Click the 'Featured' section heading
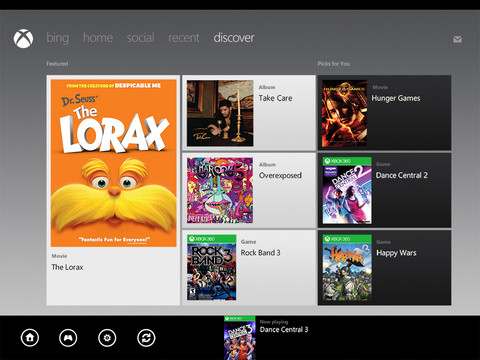480x360 pixels. (57, 63)
